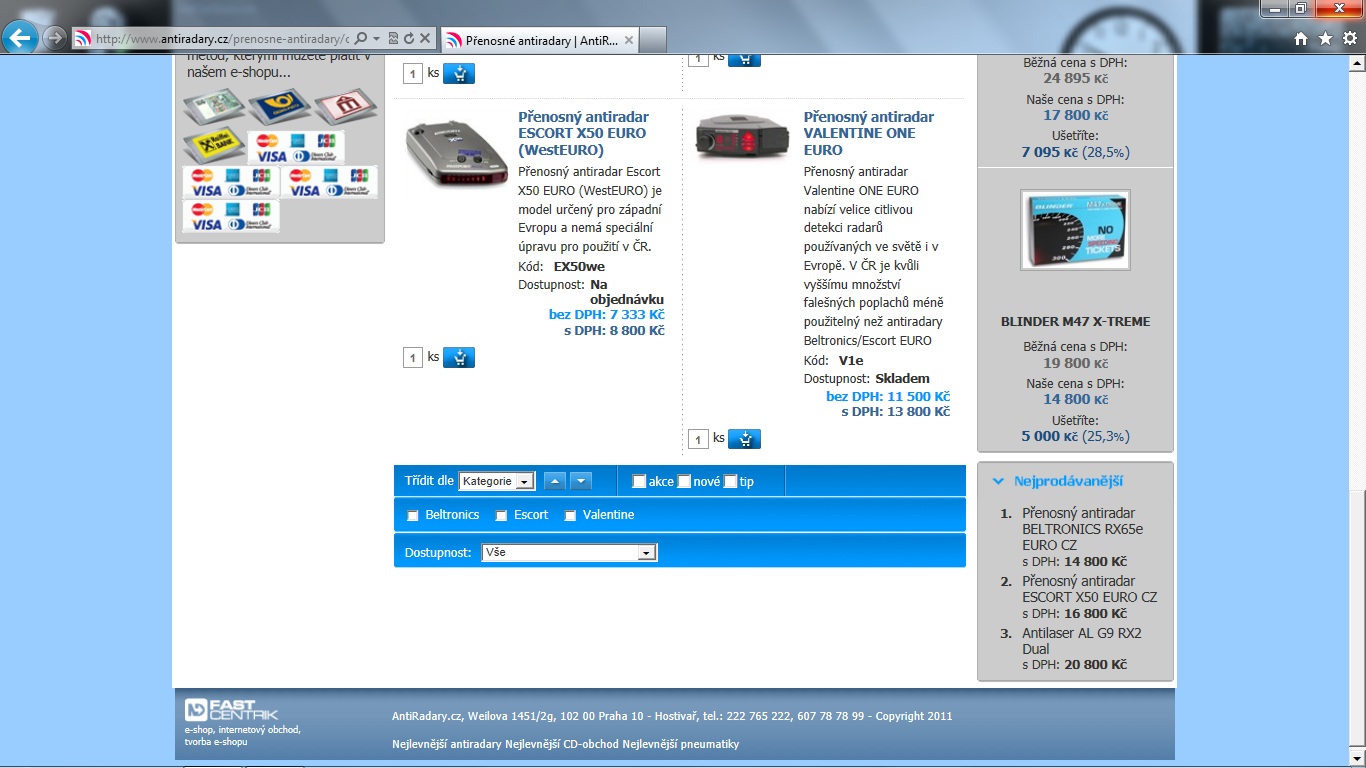Check the Valentine brand filter

pyautogui.click(x=571, y=516)
